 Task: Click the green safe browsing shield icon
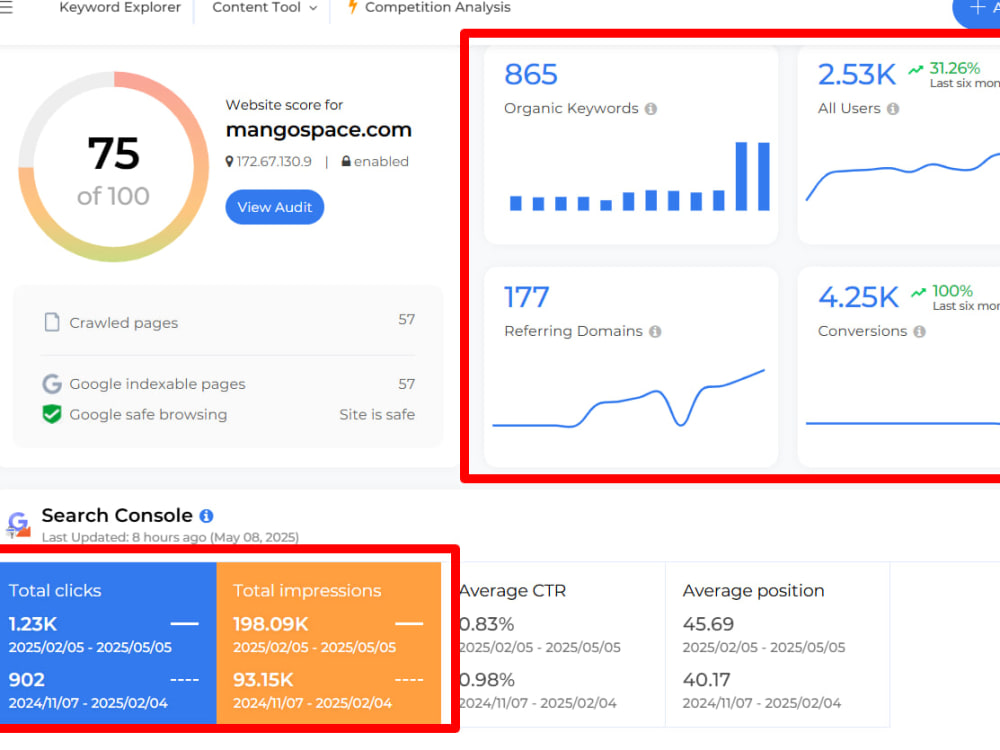coord(52,414)
